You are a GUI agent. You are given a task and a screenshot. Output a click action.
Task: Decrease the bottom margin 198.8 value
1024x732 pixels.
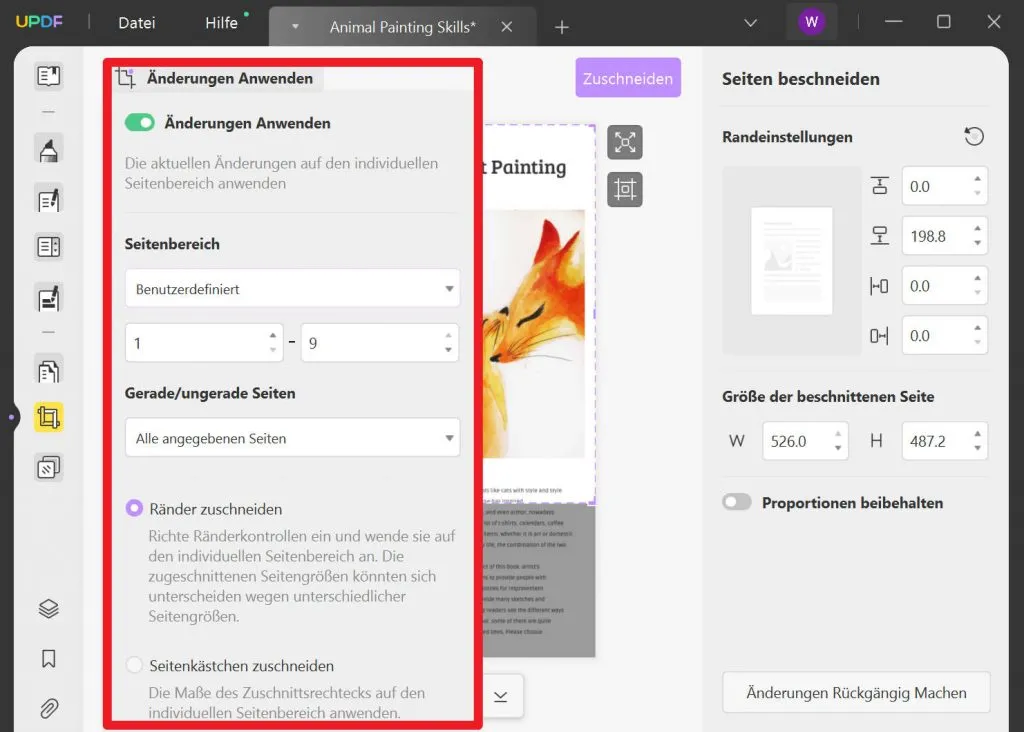pos(978,243)
